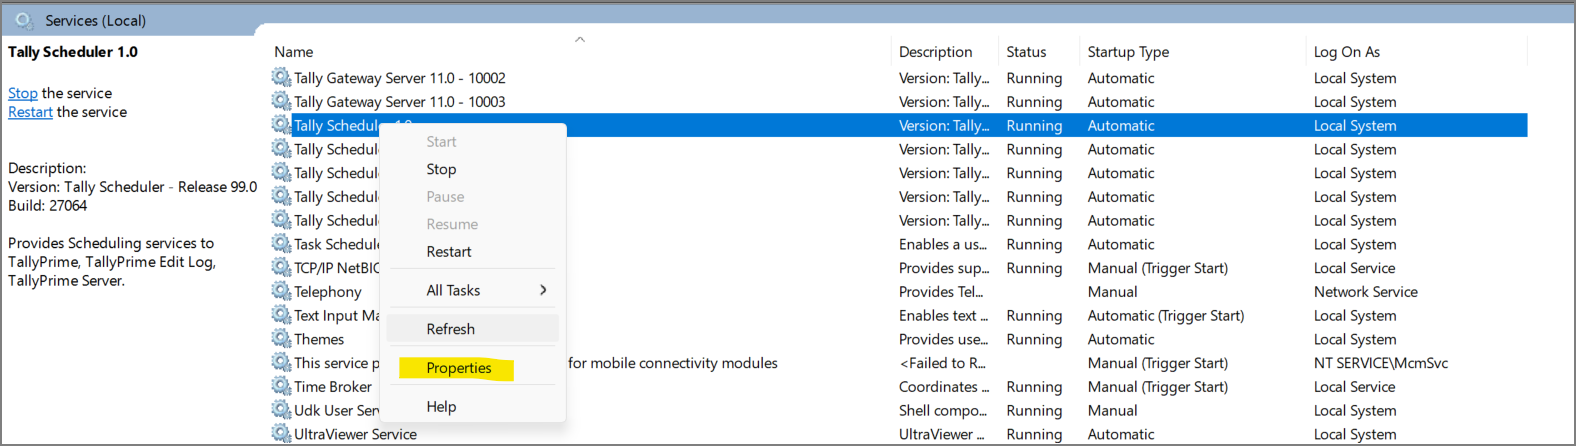Click the Stop the service link
The image size is (1576, 446).
[x=22, y=93]
